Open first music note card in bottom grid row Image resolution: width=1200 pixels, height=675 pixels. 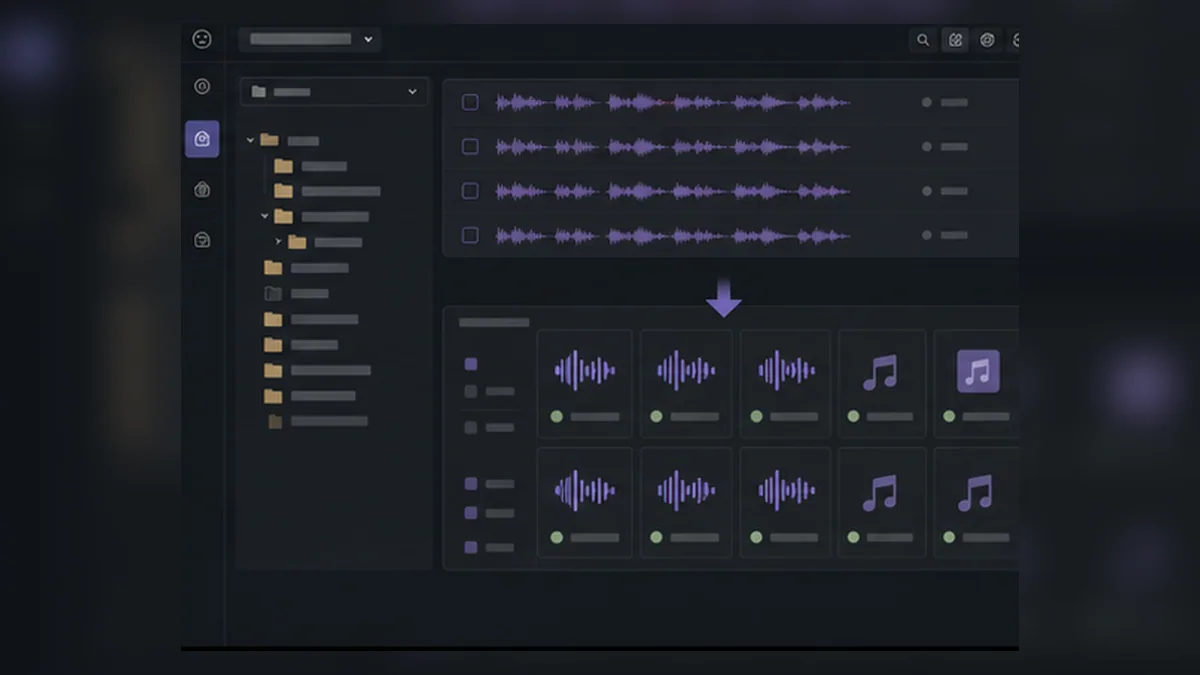click(883, 503)
